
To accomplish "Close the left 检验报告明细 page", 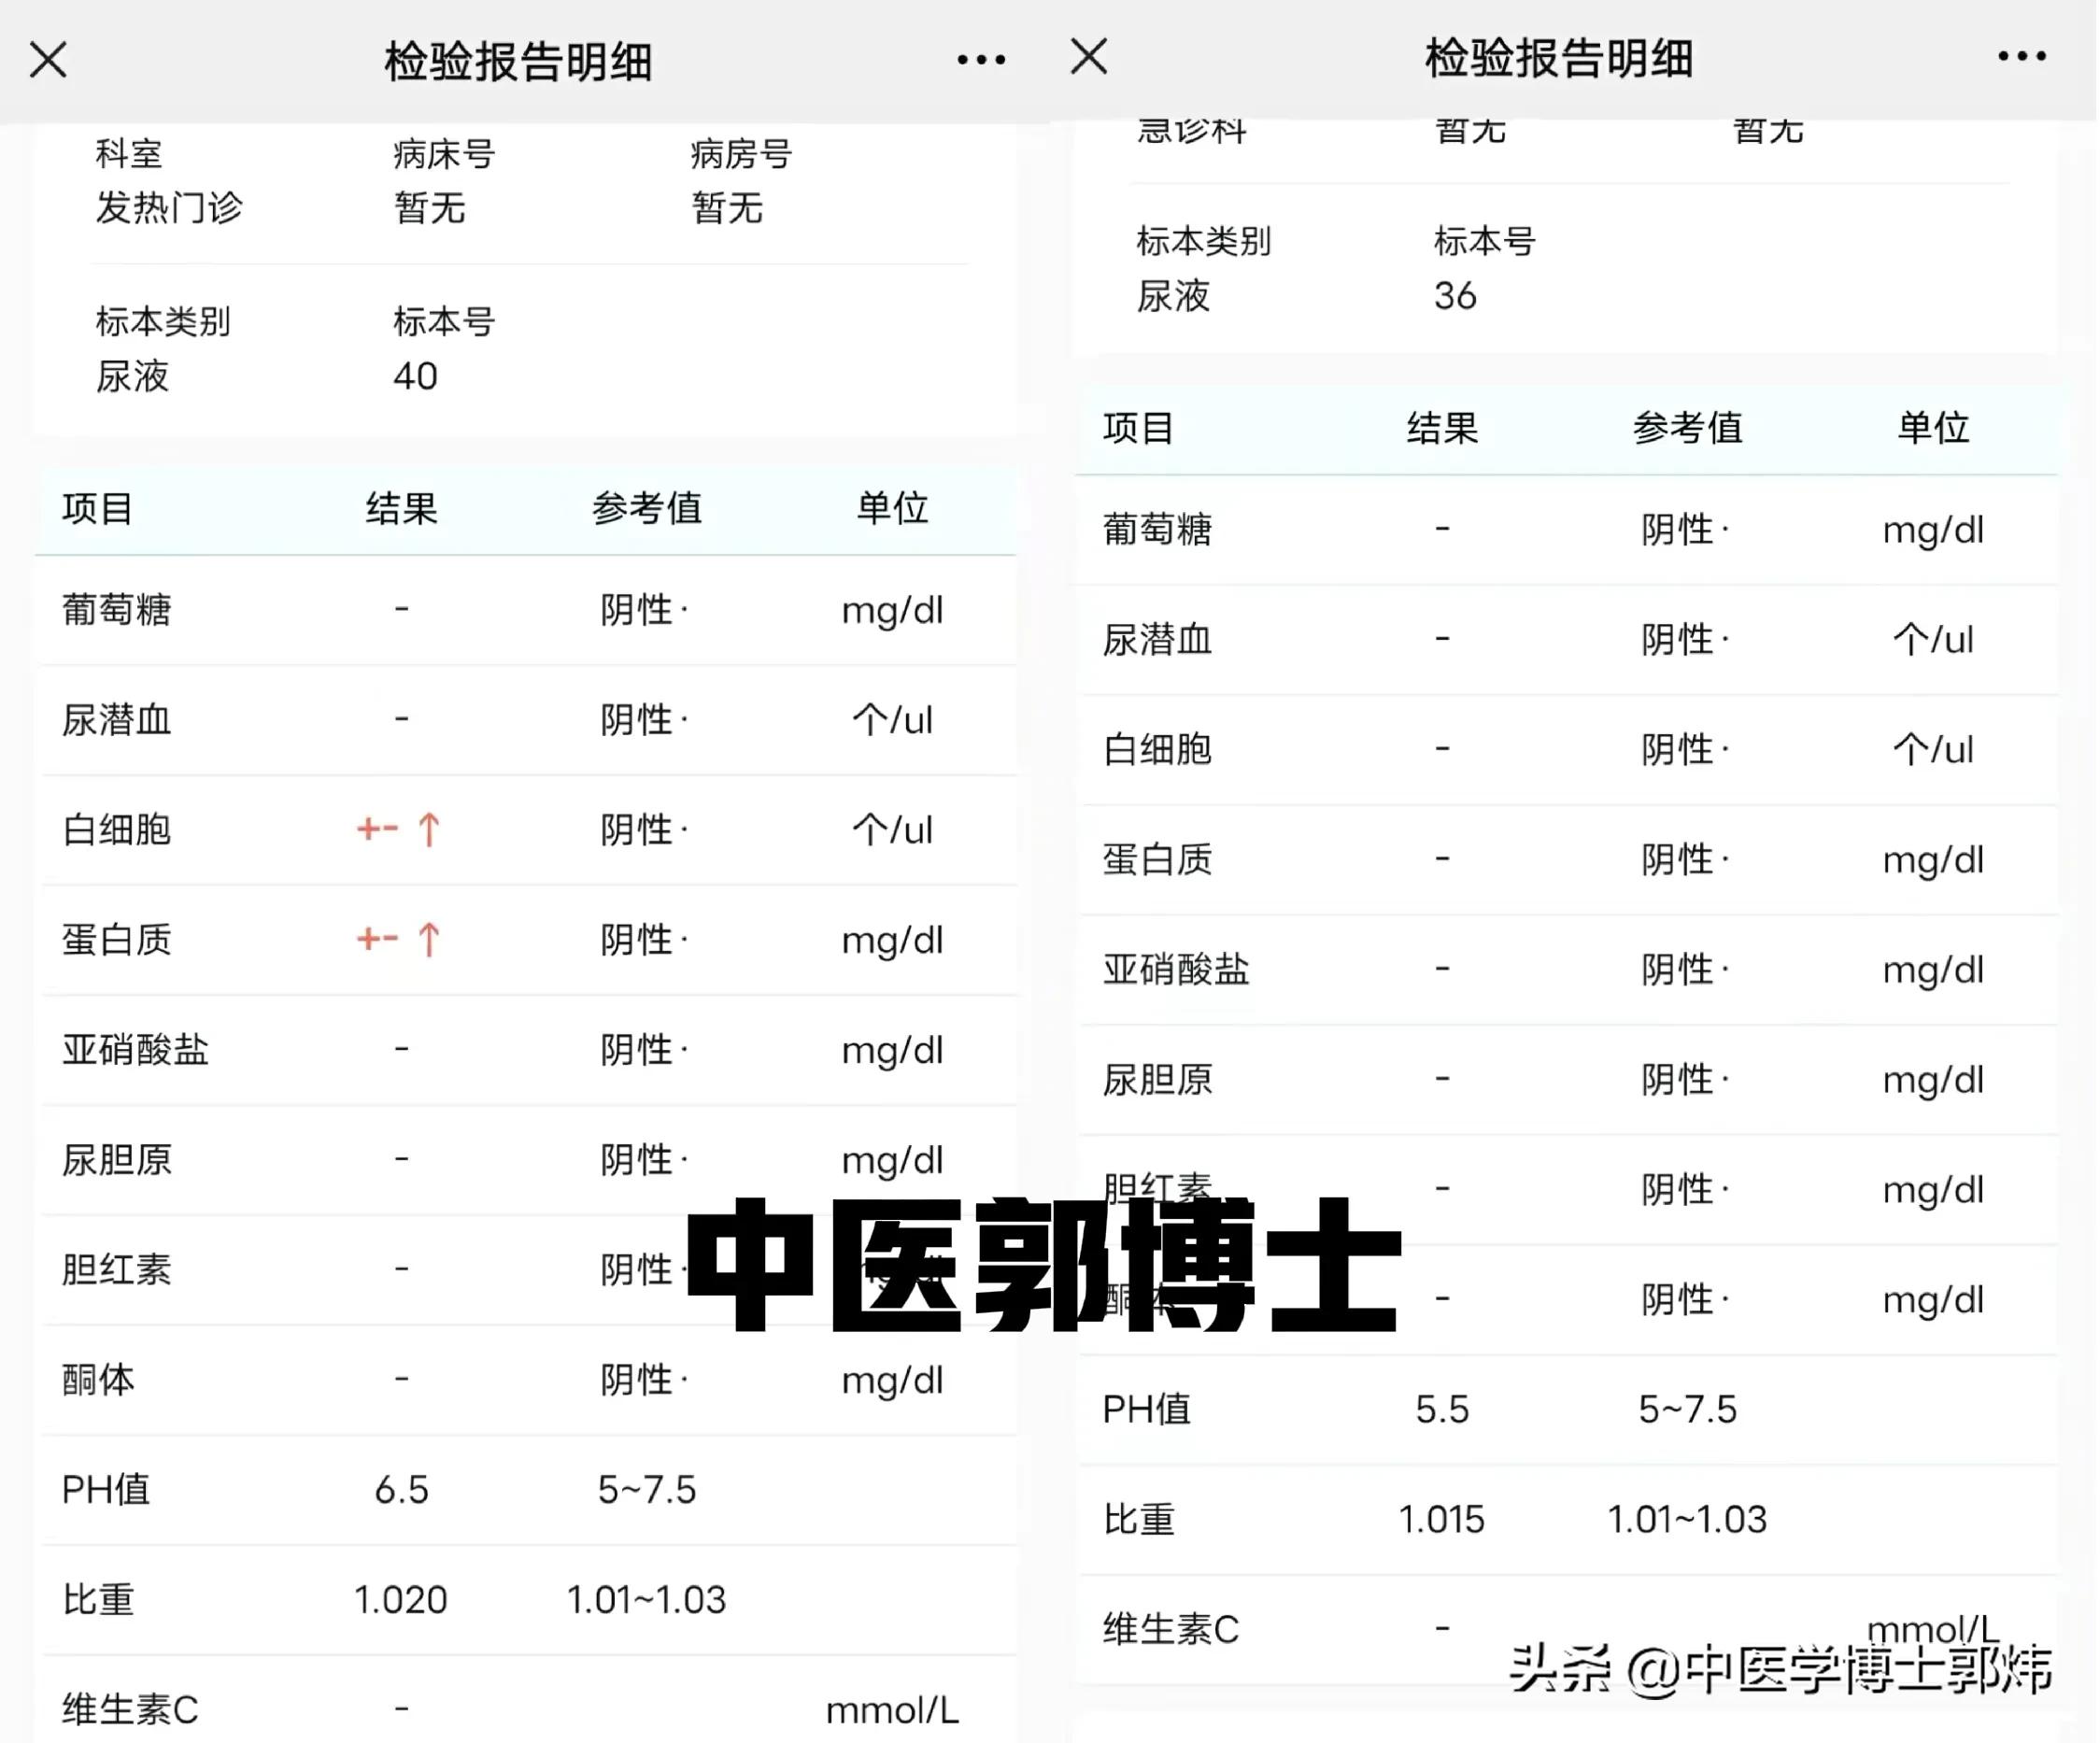I will [47, 58].
